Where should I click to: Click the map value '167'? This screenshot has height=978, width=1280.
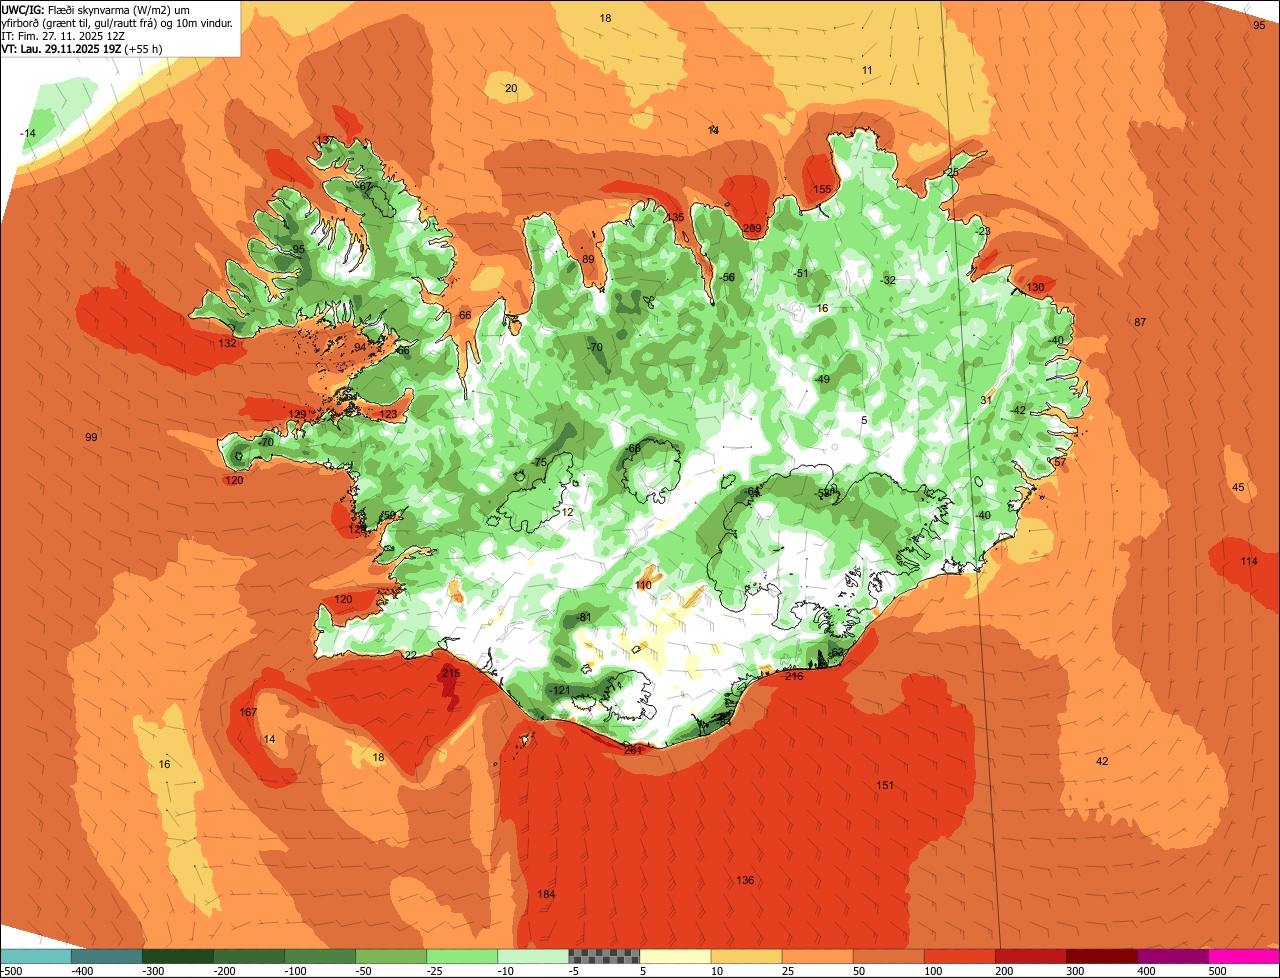[x=249, y=712]
